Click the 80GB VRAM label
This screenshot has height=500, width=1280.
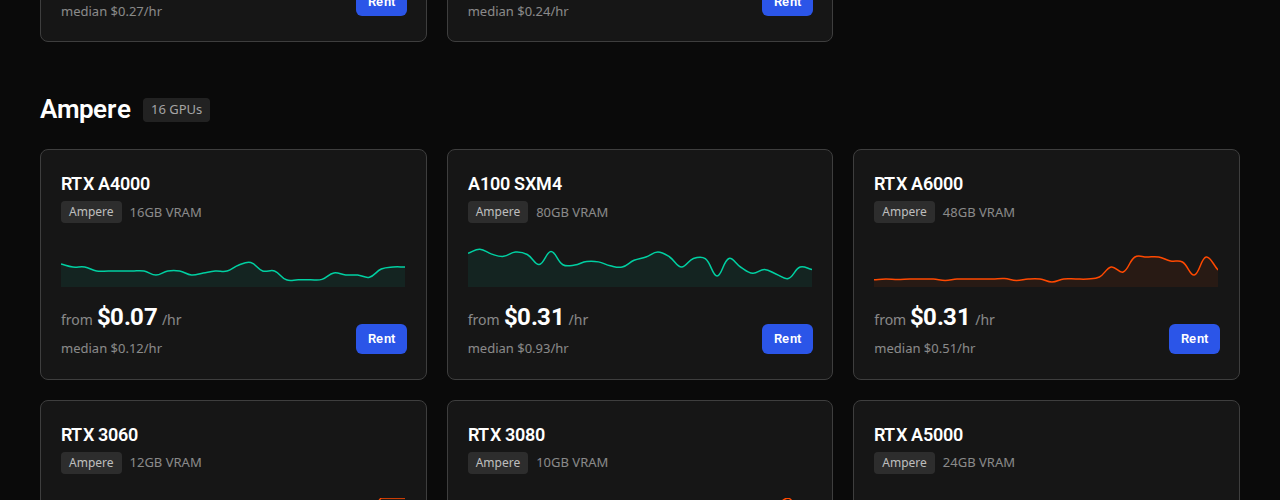click(x=572, y=212)
